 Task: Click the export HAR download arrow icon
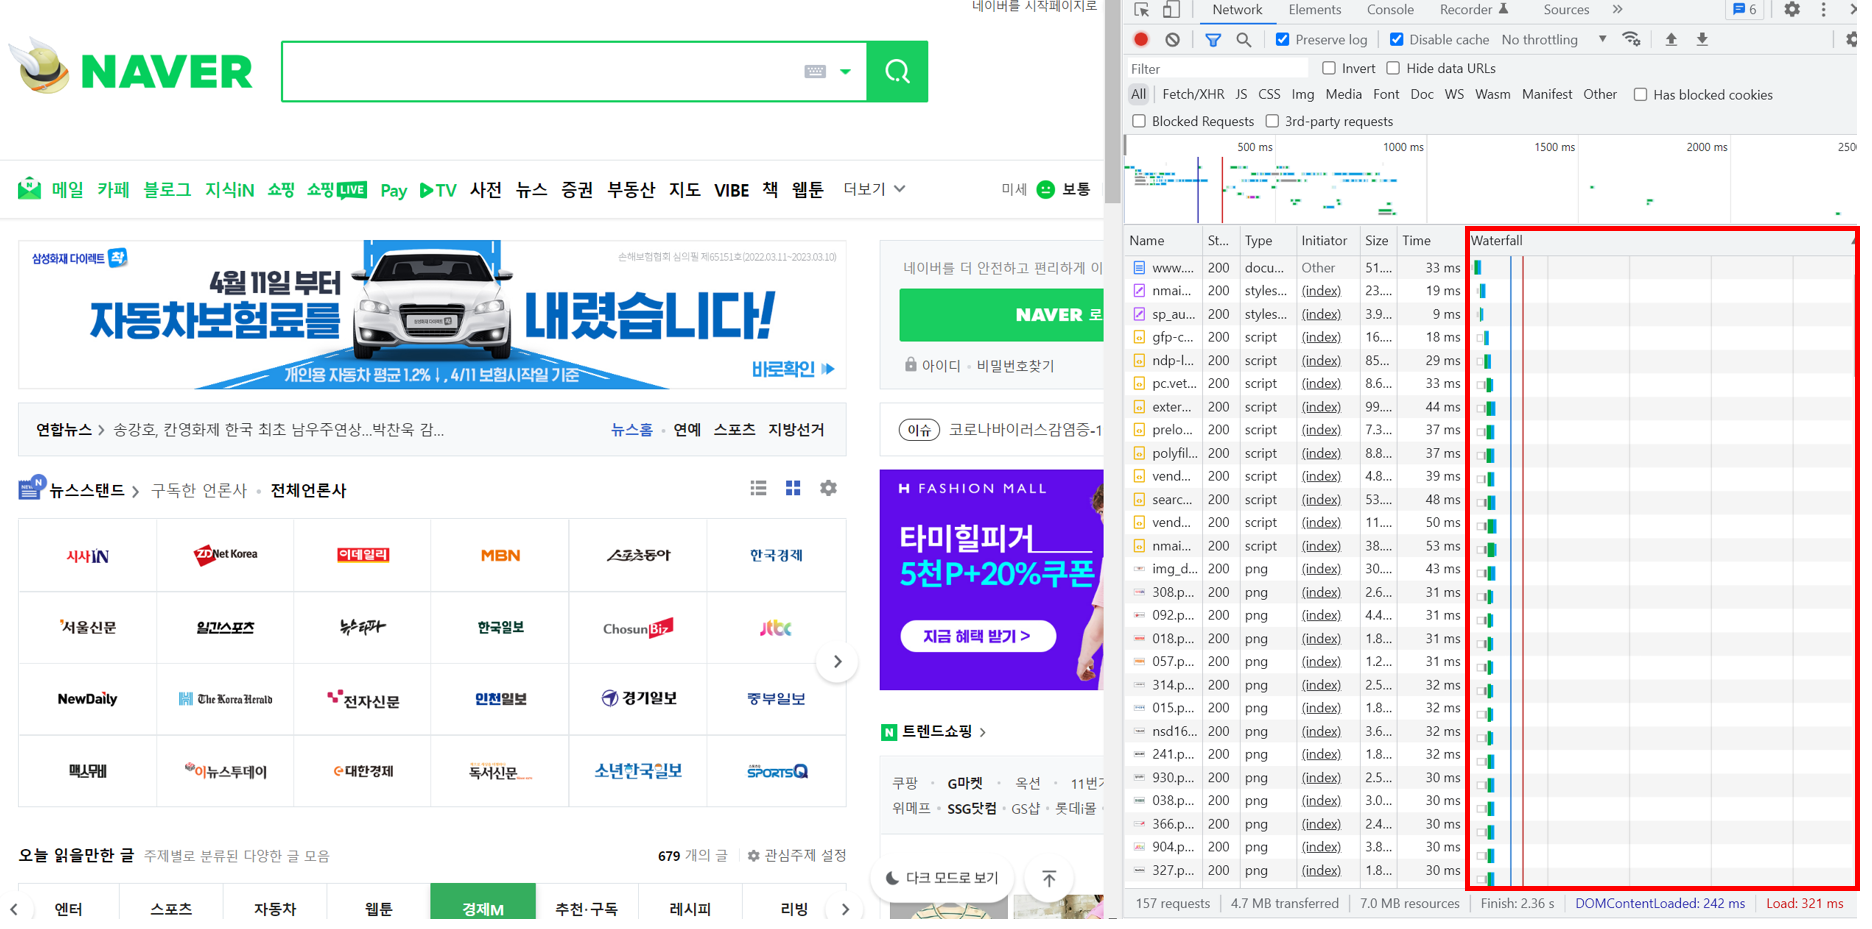1702,40
